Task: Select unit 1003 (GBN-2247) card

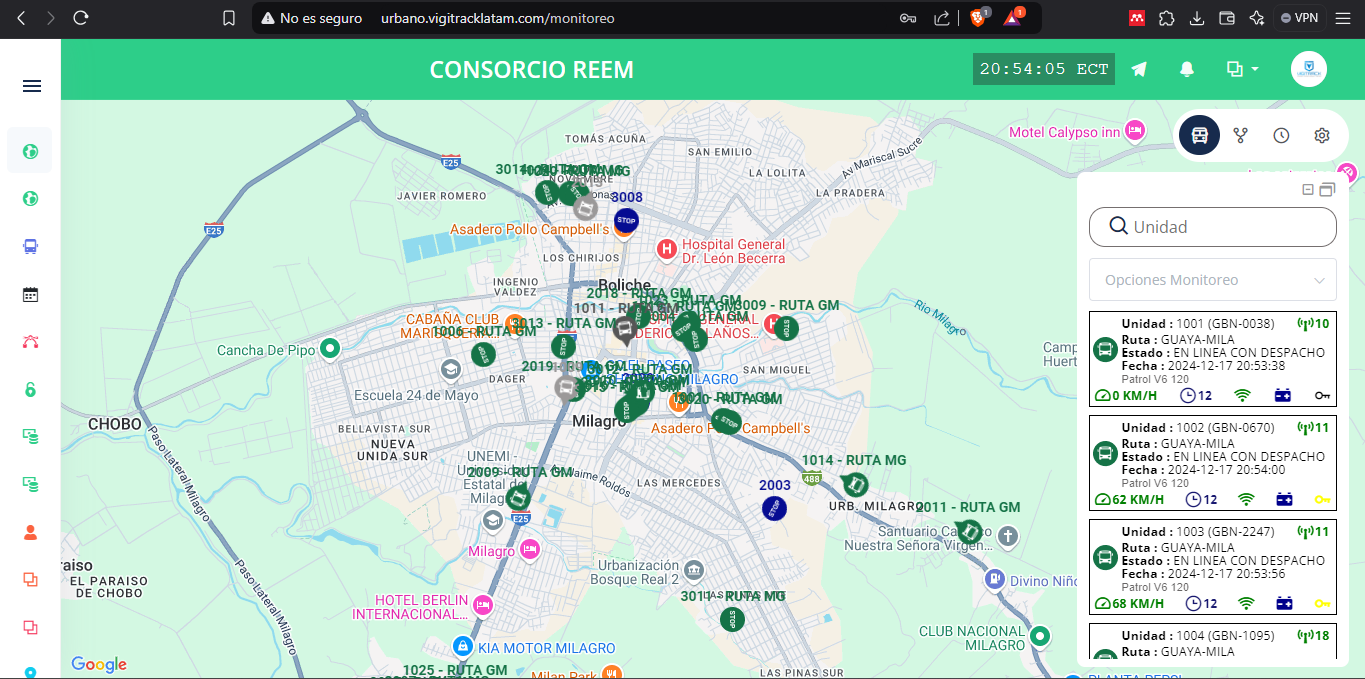Action: 1212,567
